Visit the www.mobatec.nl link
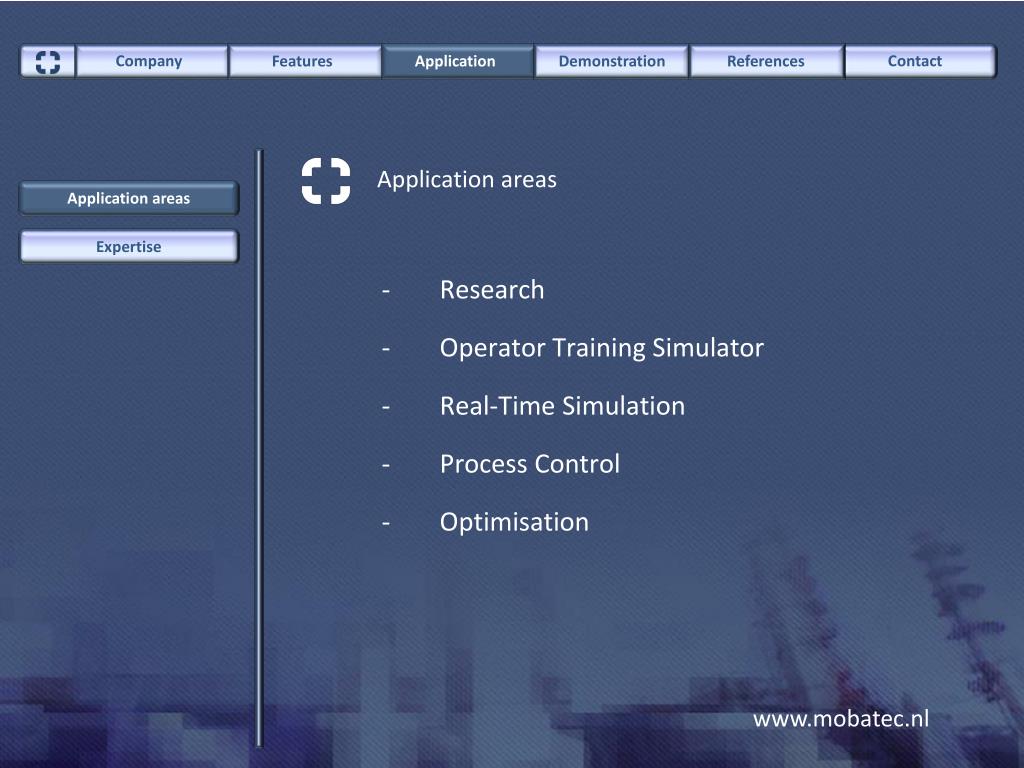Image resolution: width=1024 pixels, height=768 pixels. (840, 719)
